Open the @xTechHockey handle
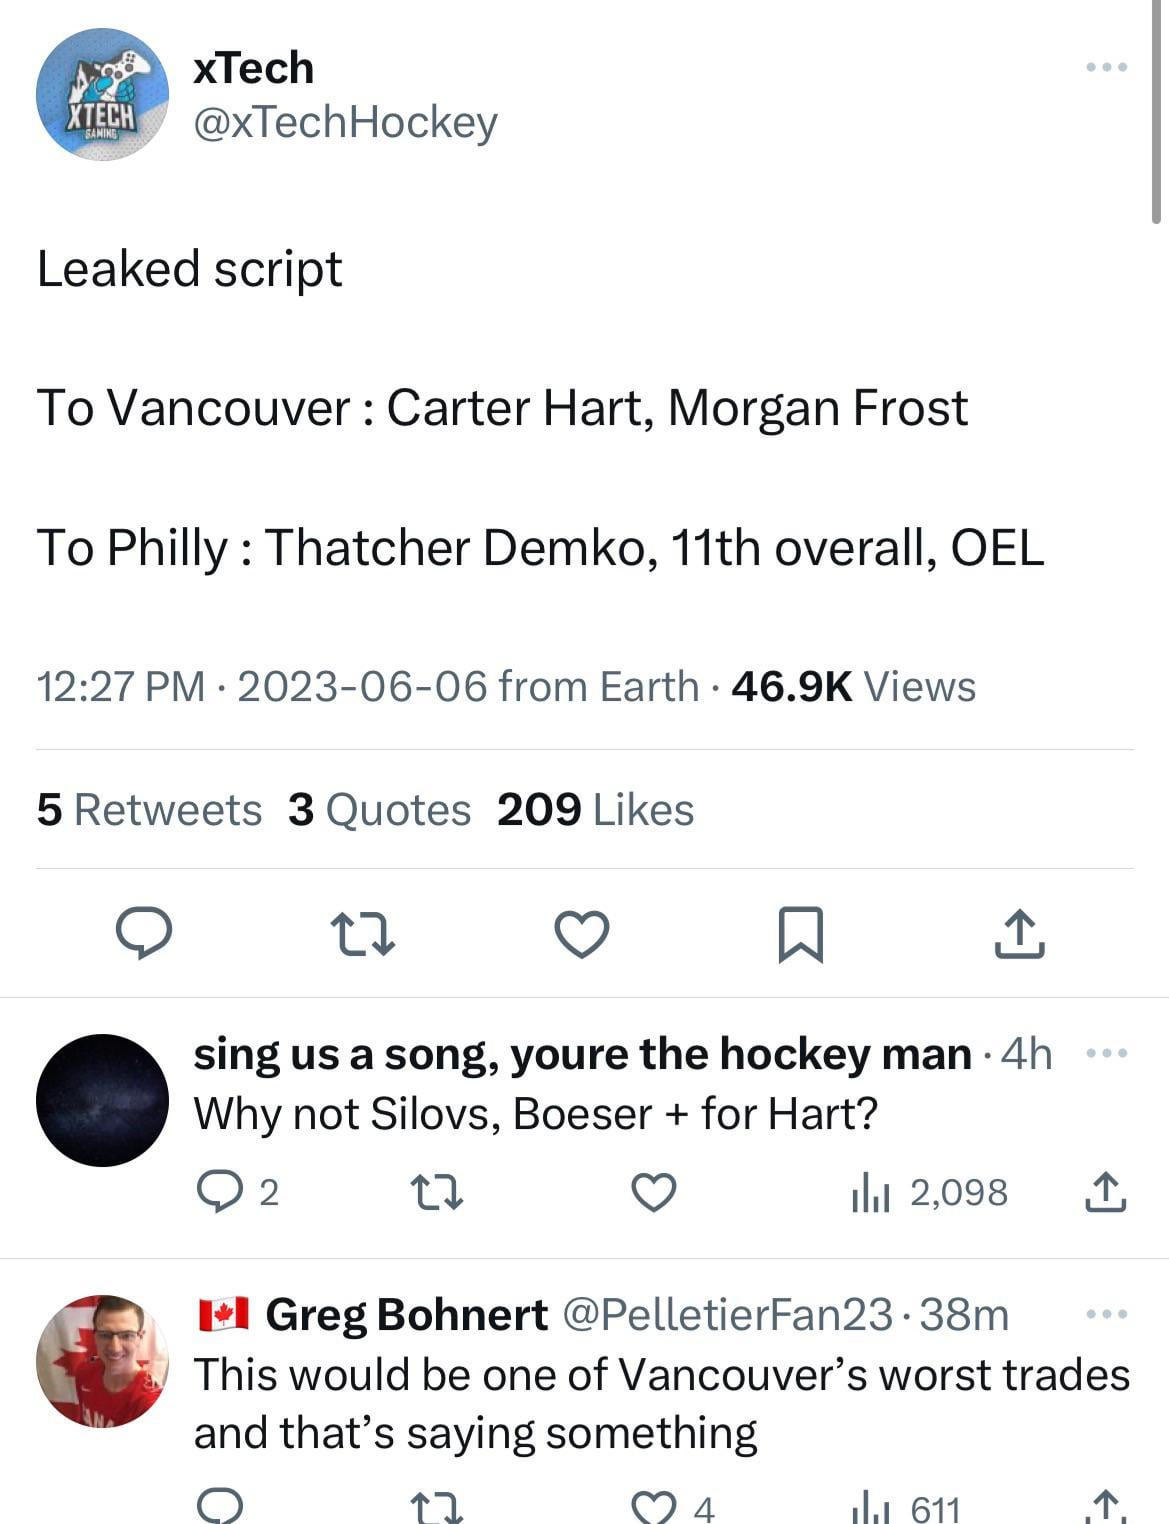The width and height of the screenshot is (1169, 1524). 345,122
